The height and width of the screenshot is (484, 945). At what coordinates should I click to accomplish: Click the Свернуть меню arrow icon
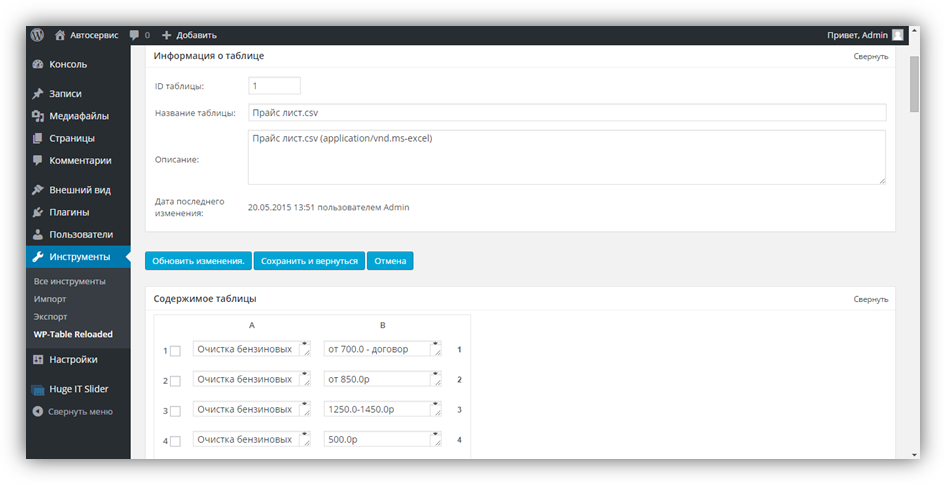[x=38, y=412]
